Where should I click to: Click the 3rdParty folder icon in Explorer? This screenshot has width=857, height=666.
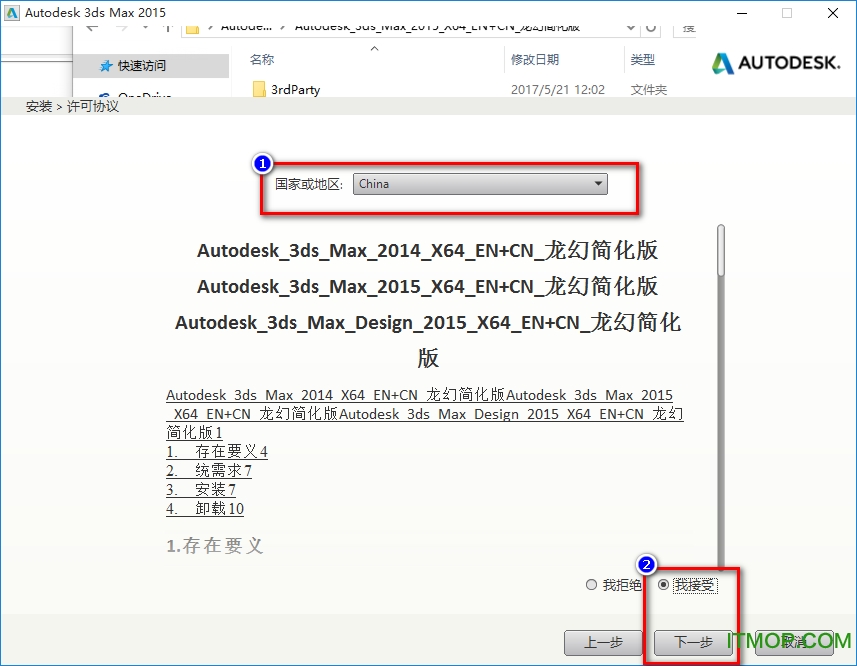point(259,89)
